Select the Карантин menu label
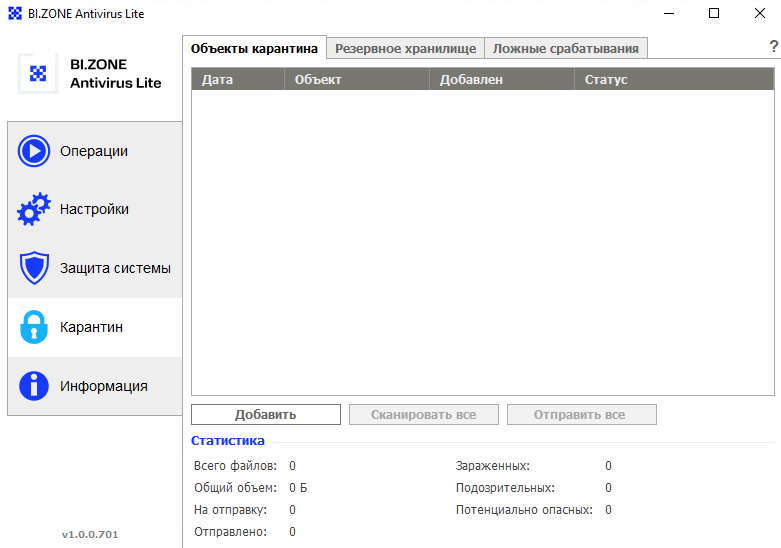Viewport: 781px width, 548px height. (x=91, y=327)
